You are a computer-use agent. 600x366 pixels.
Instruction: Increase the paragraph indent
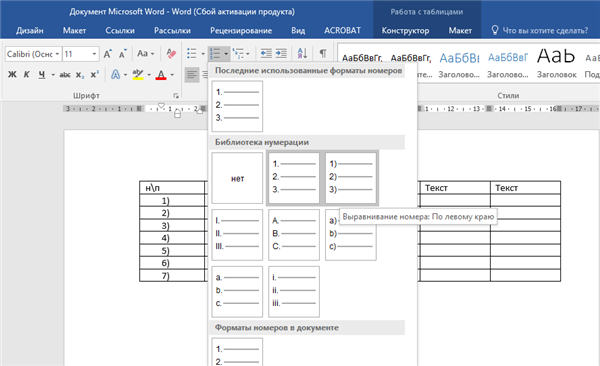tap(281, 54)
